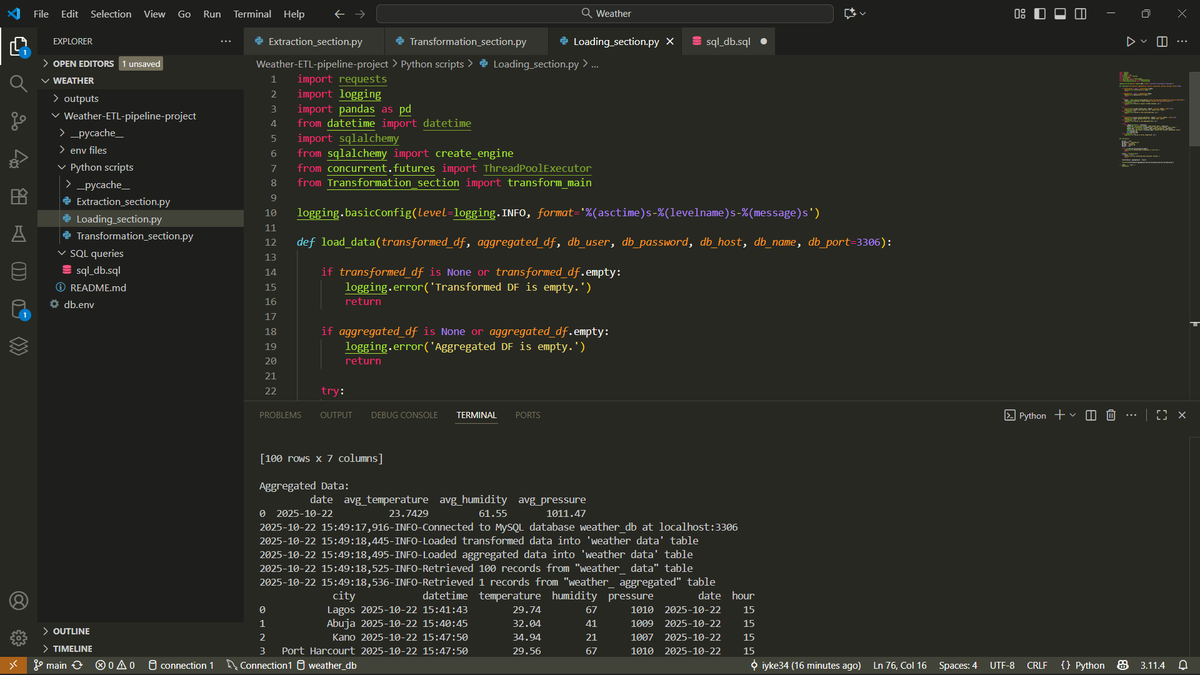1200x675 pixels.
Task: Go back using navigation arrow
Action: pos(339,14)
